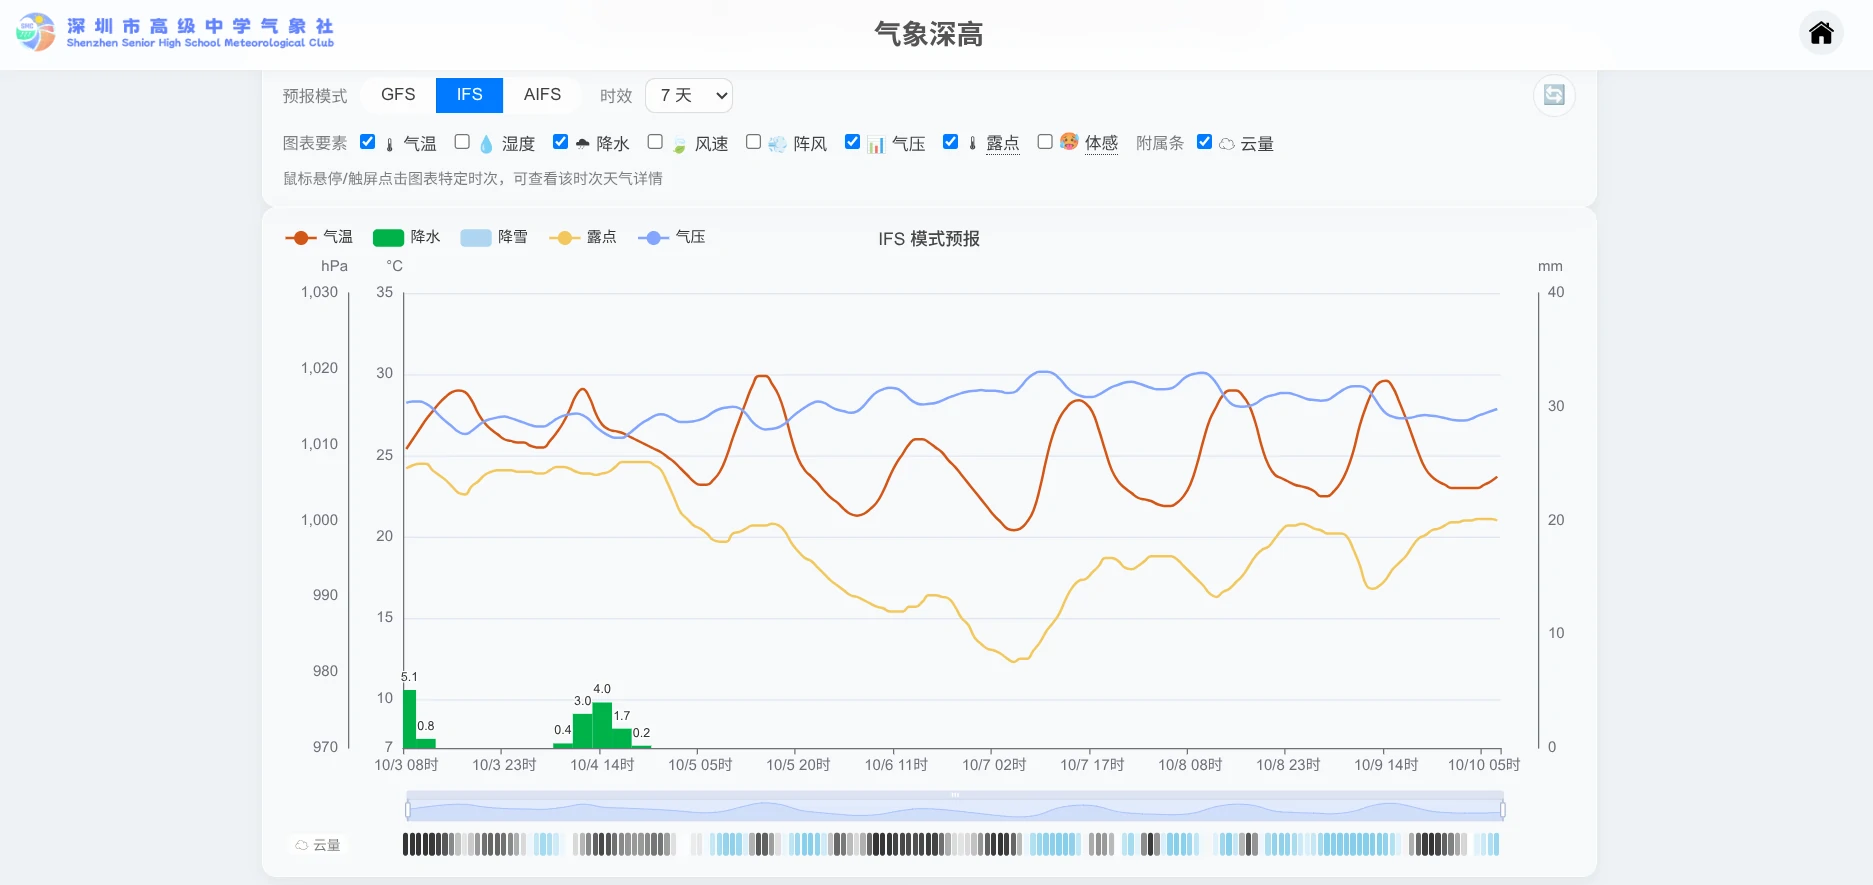
Task: Click the thermometer icon beside 气温
Action: [x=389, y=144]
